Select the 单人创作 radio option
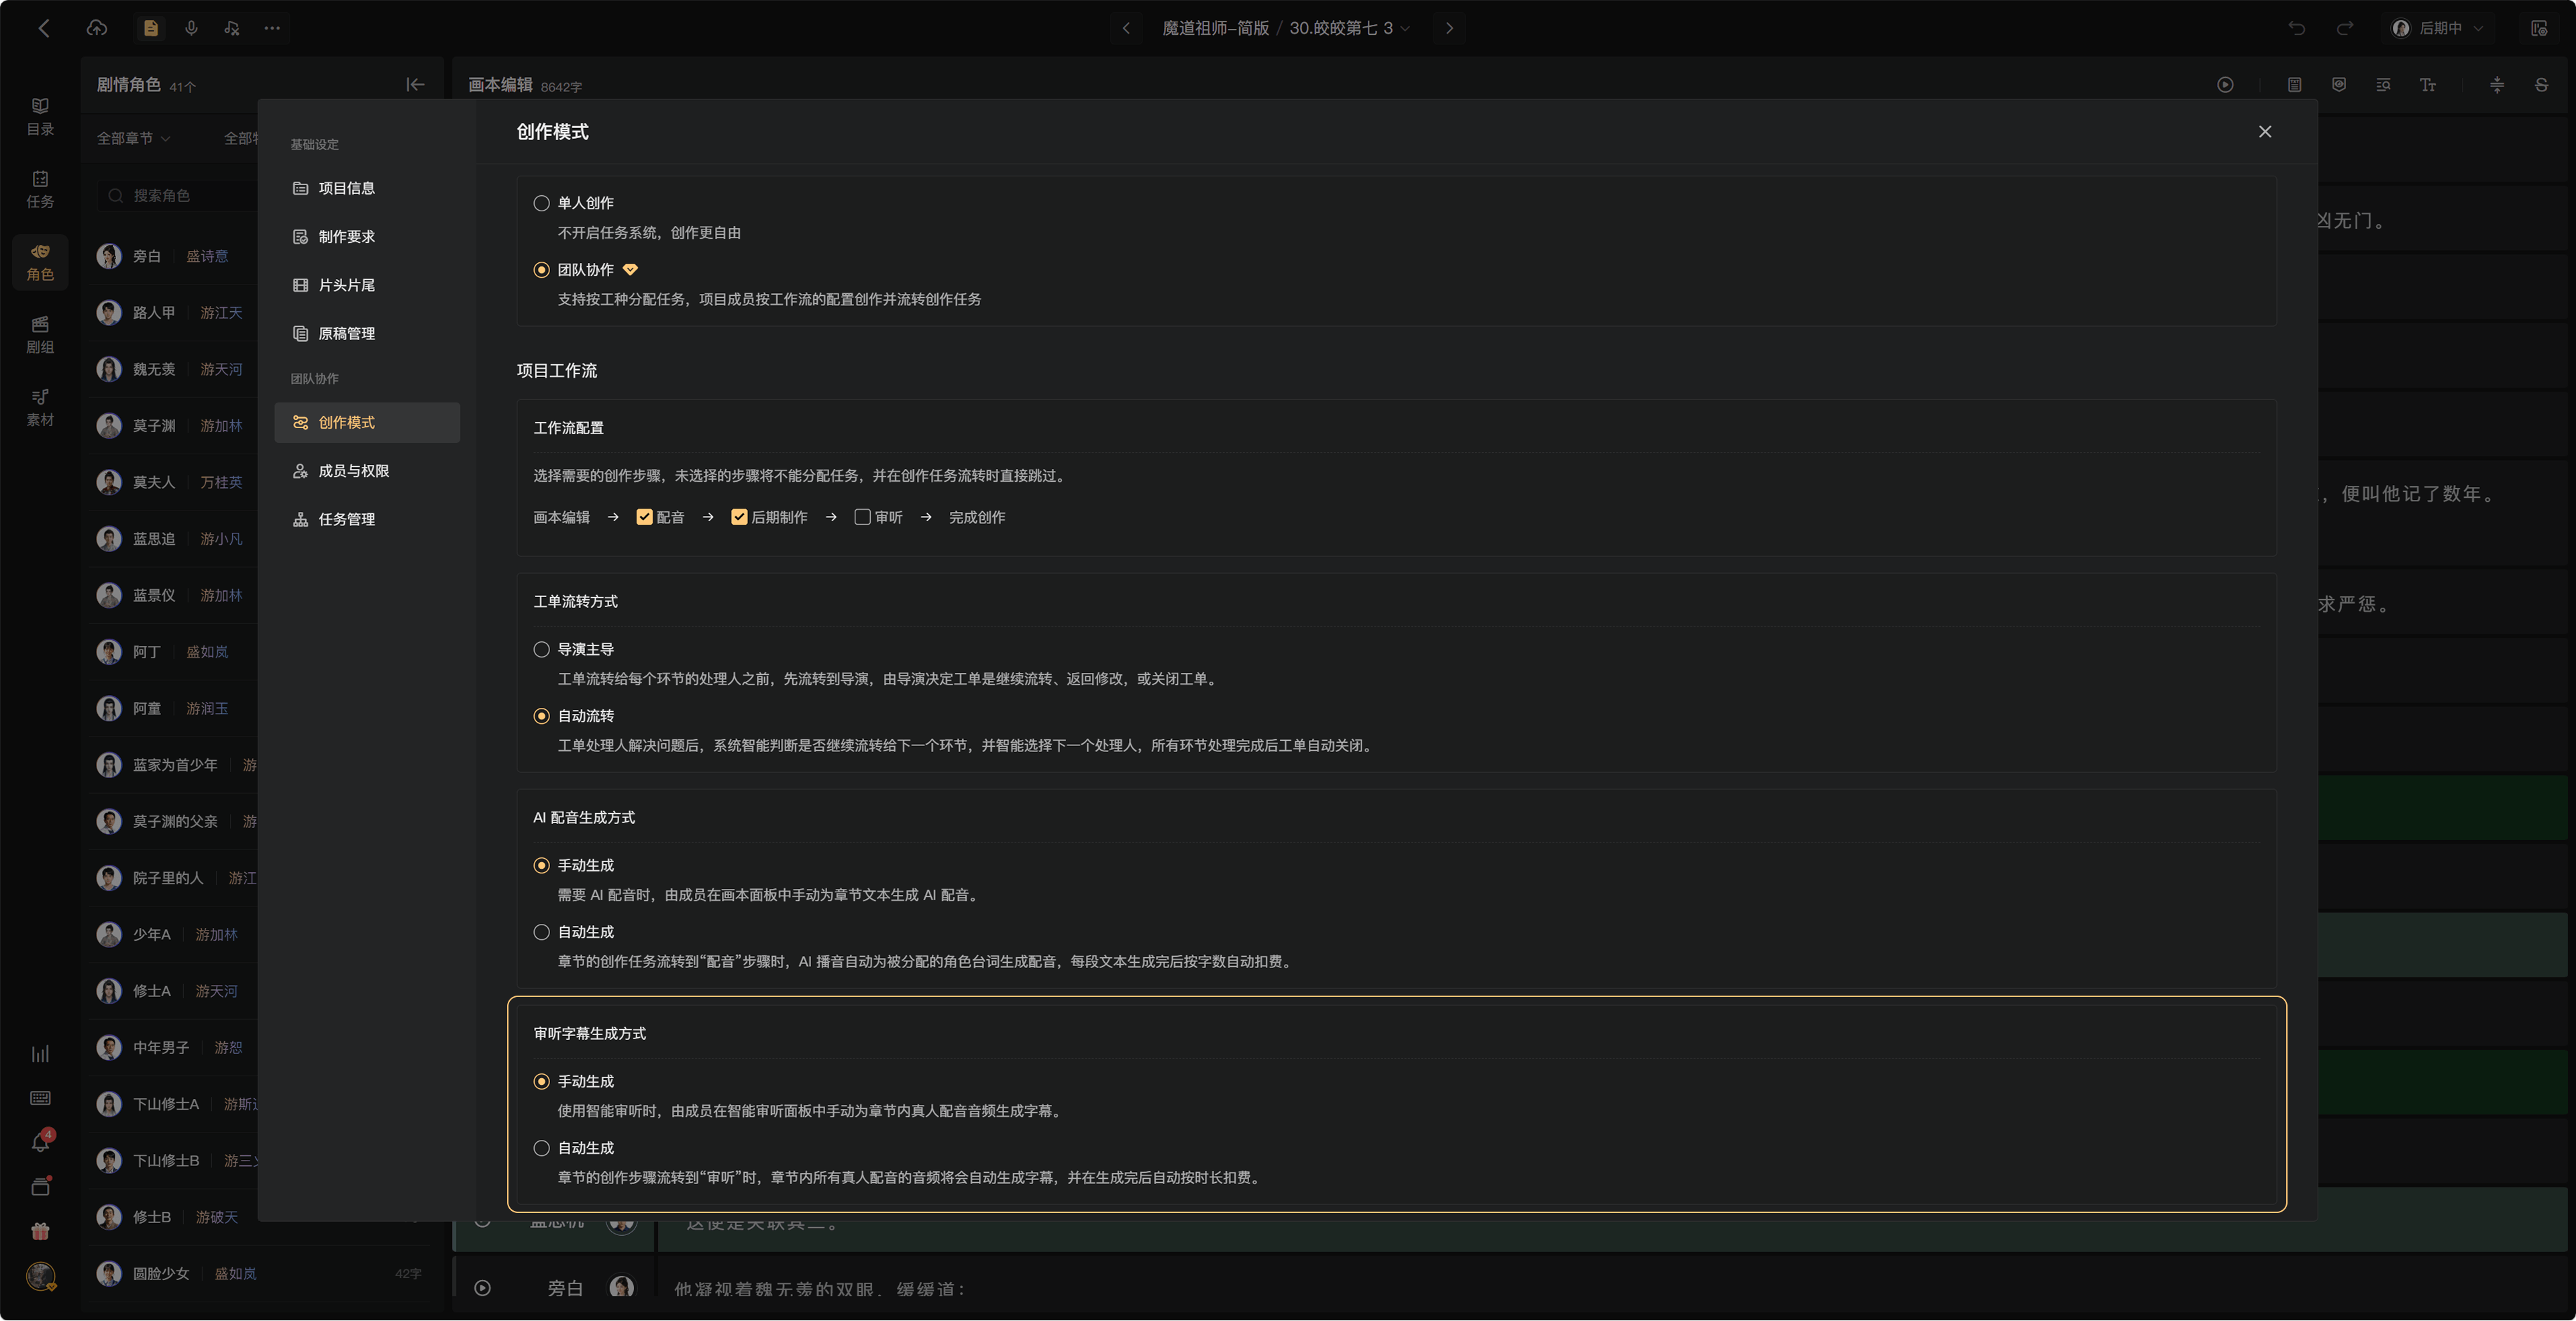 [x=541, y=203]
